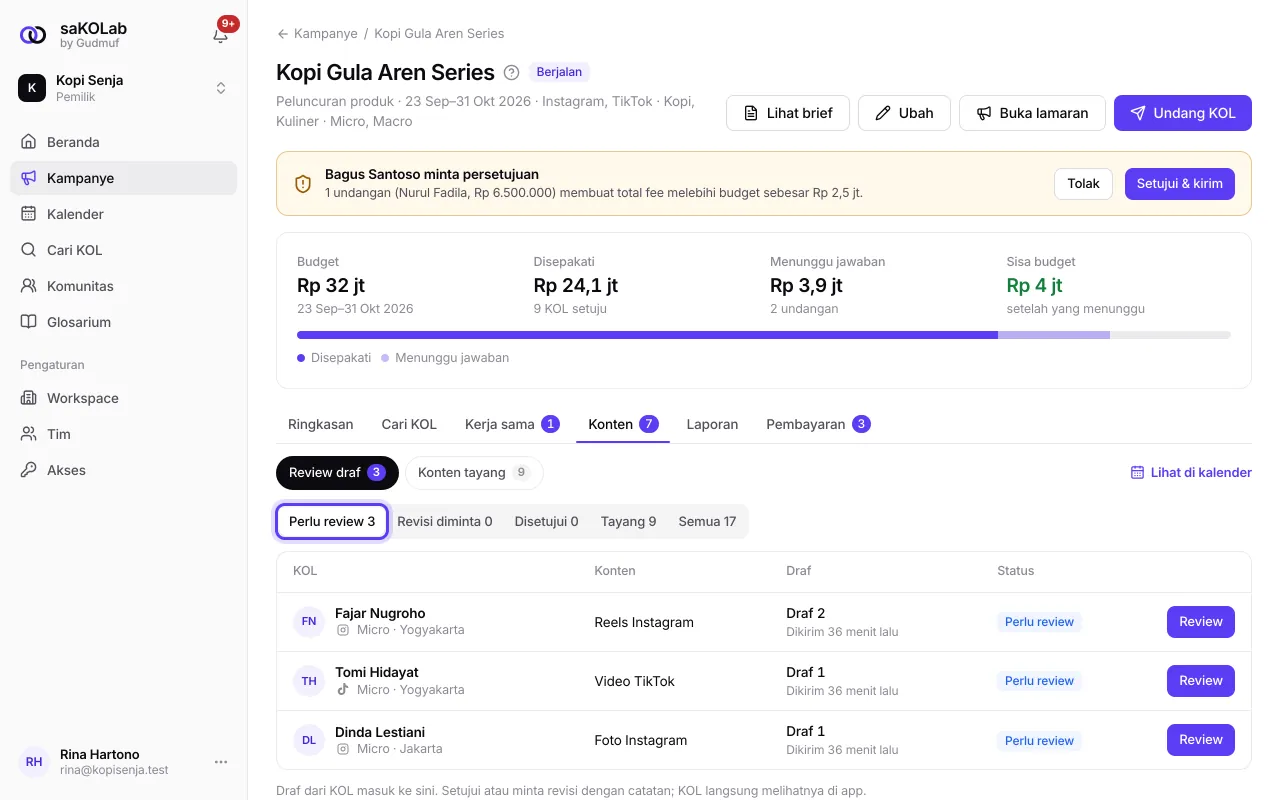Click the Buka lamaran button
Image resolution: width=1280 pixels, height=800 pixels.
tap(1032, 113)
